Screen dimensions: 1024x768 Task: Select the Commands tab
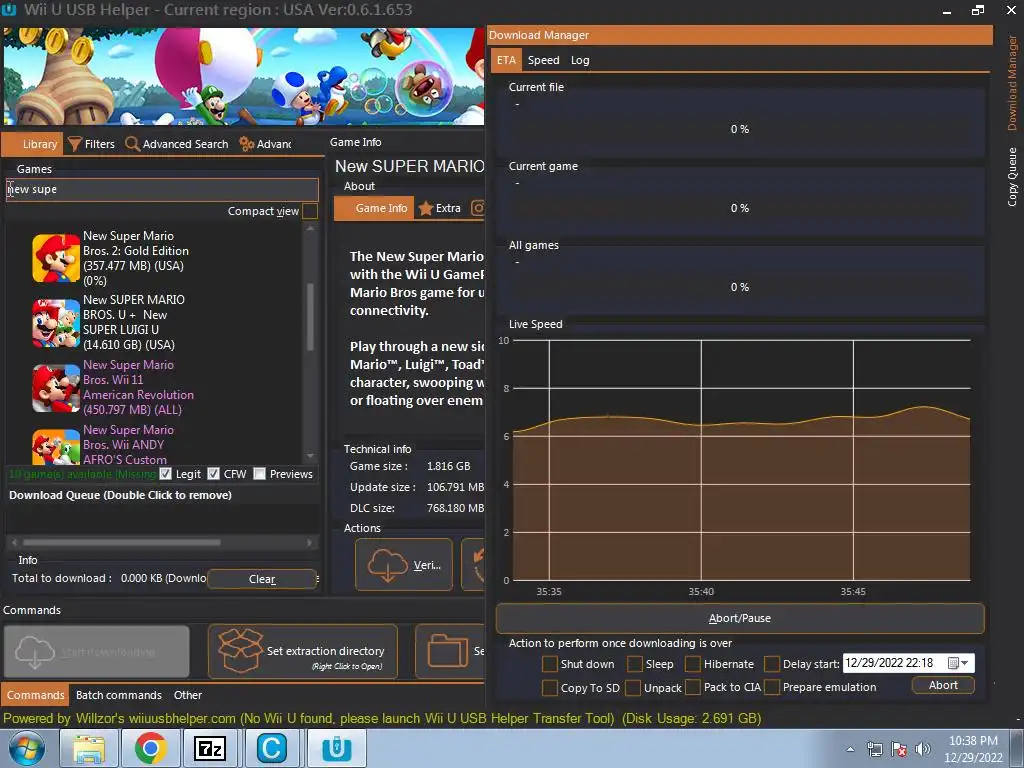[x=35, y=695]
